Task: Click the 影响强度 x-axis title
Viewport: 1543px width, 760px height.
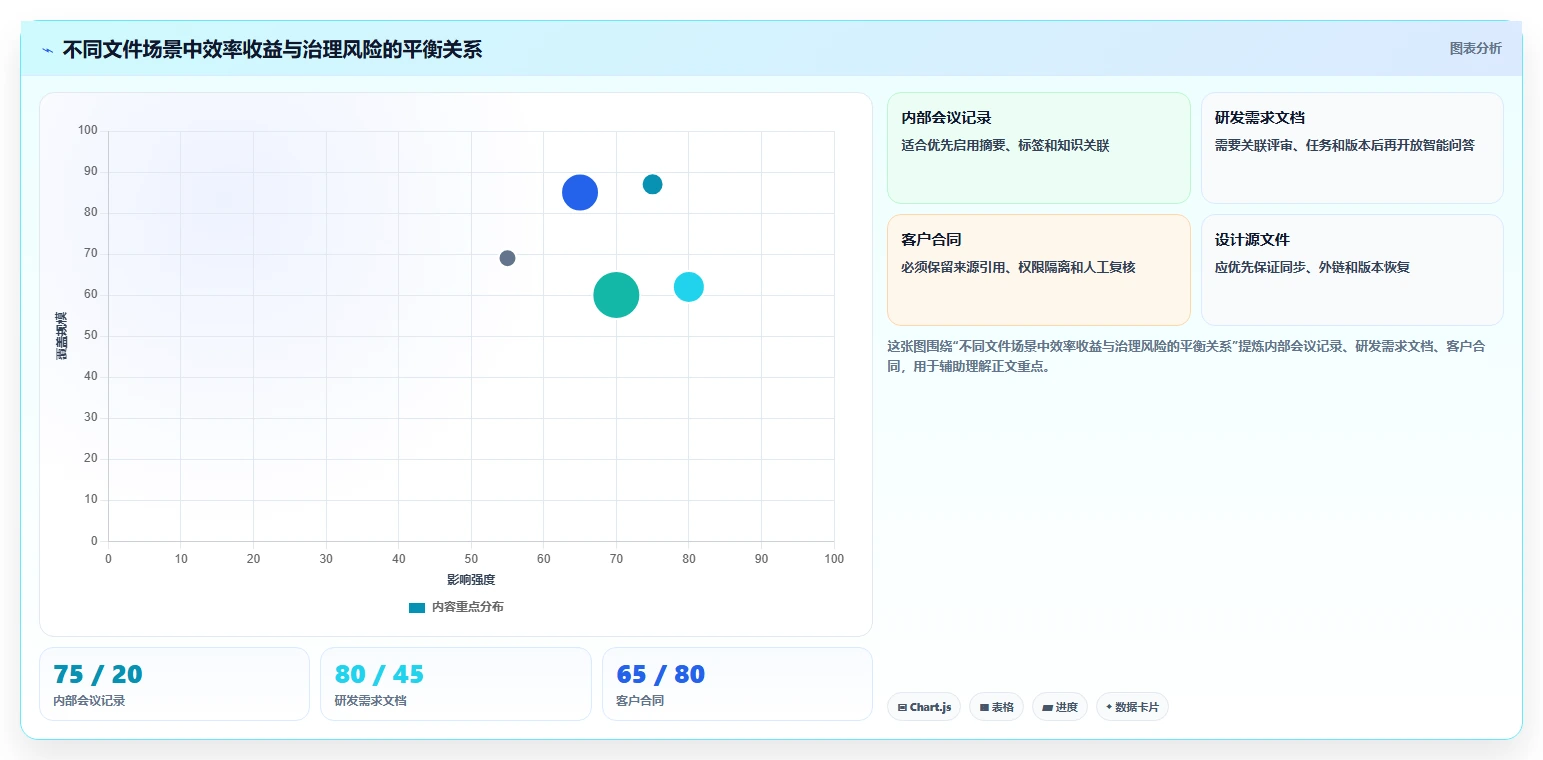Action: [471, 580]
